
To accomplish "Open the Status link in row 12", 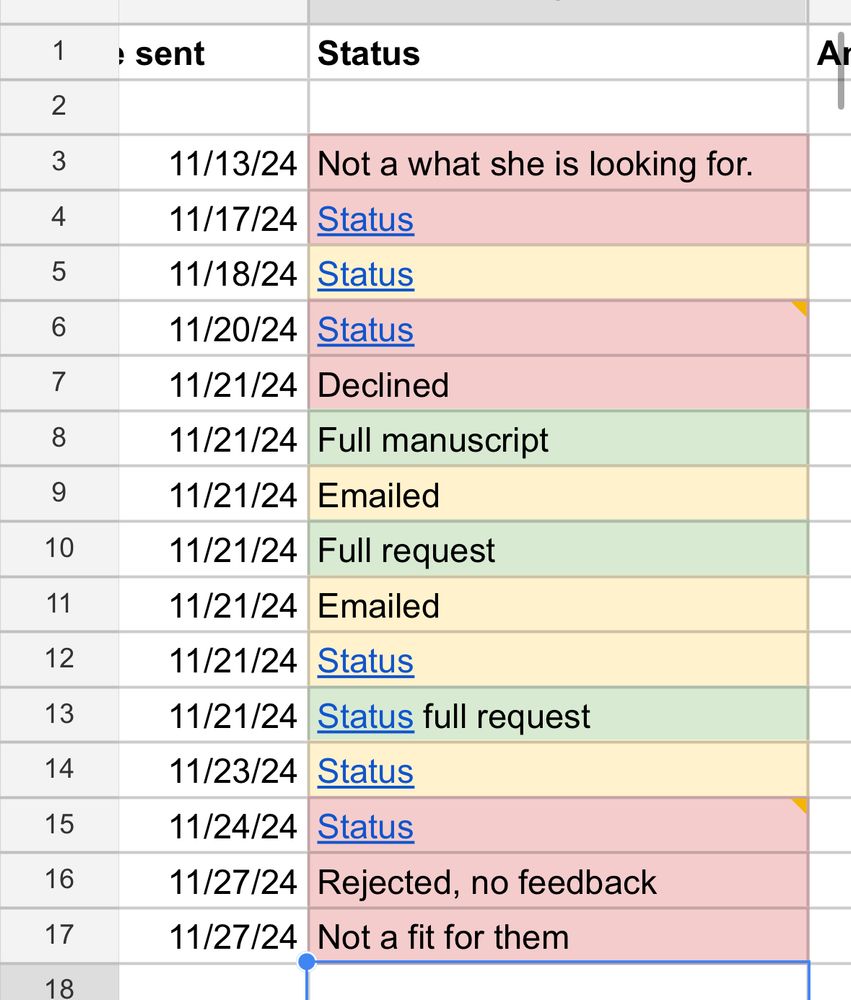I will point(366,661).
